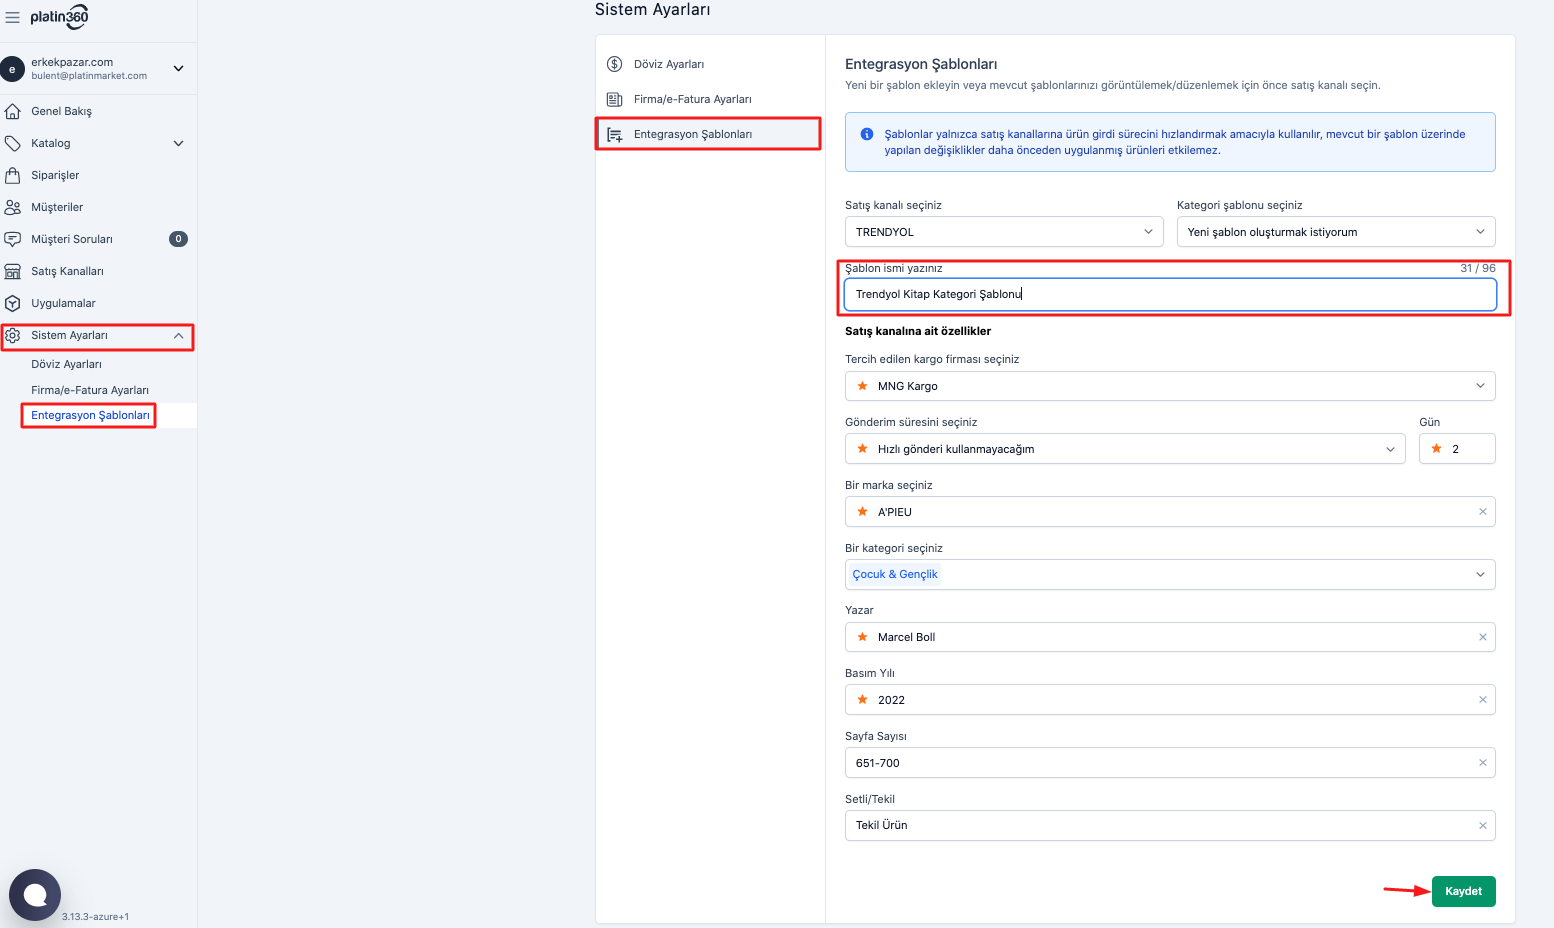1554x928 pixels.
Task: Click the Entegrasyon Şablonları template icon
Action: point(615,134)
